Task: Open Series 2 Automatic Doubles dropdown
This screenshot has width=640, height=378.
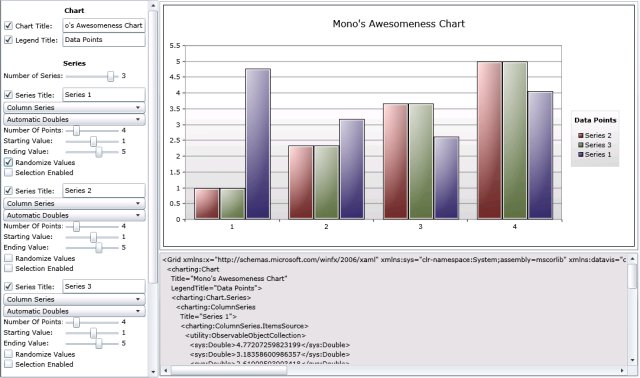Action: [74, 215]
